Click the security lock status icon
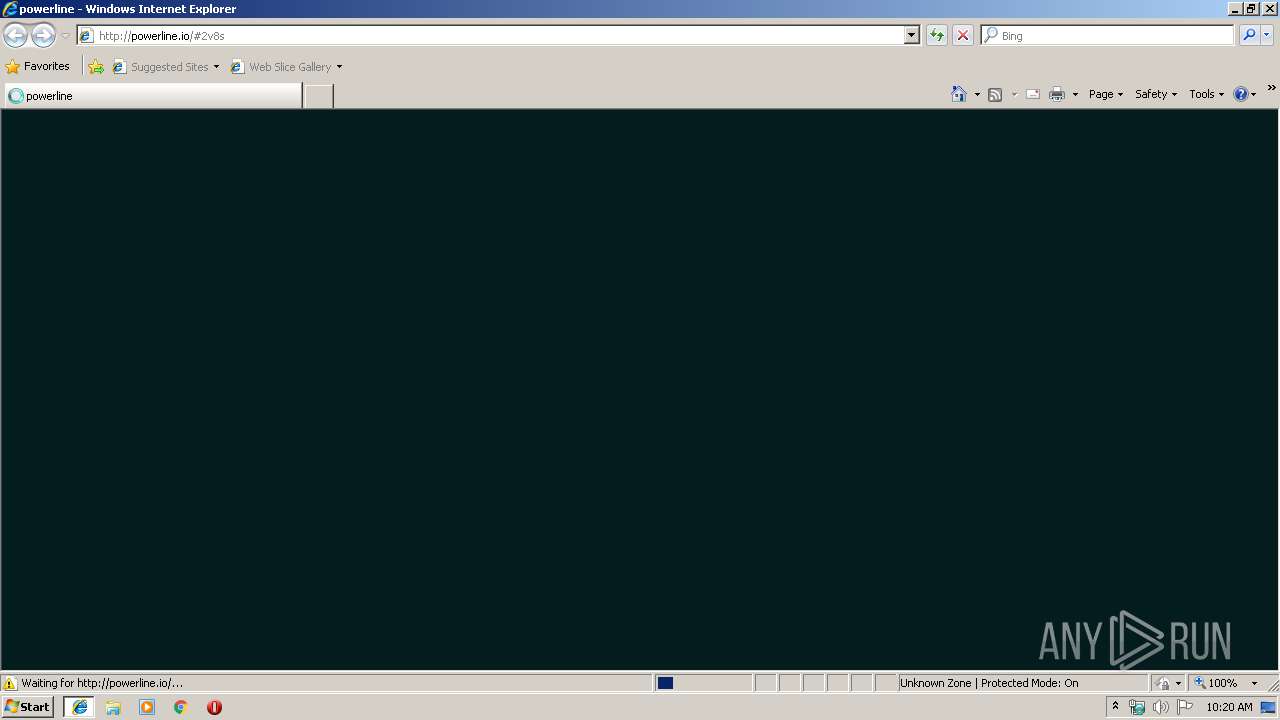1280x720 pixels. click(1163, 683)
